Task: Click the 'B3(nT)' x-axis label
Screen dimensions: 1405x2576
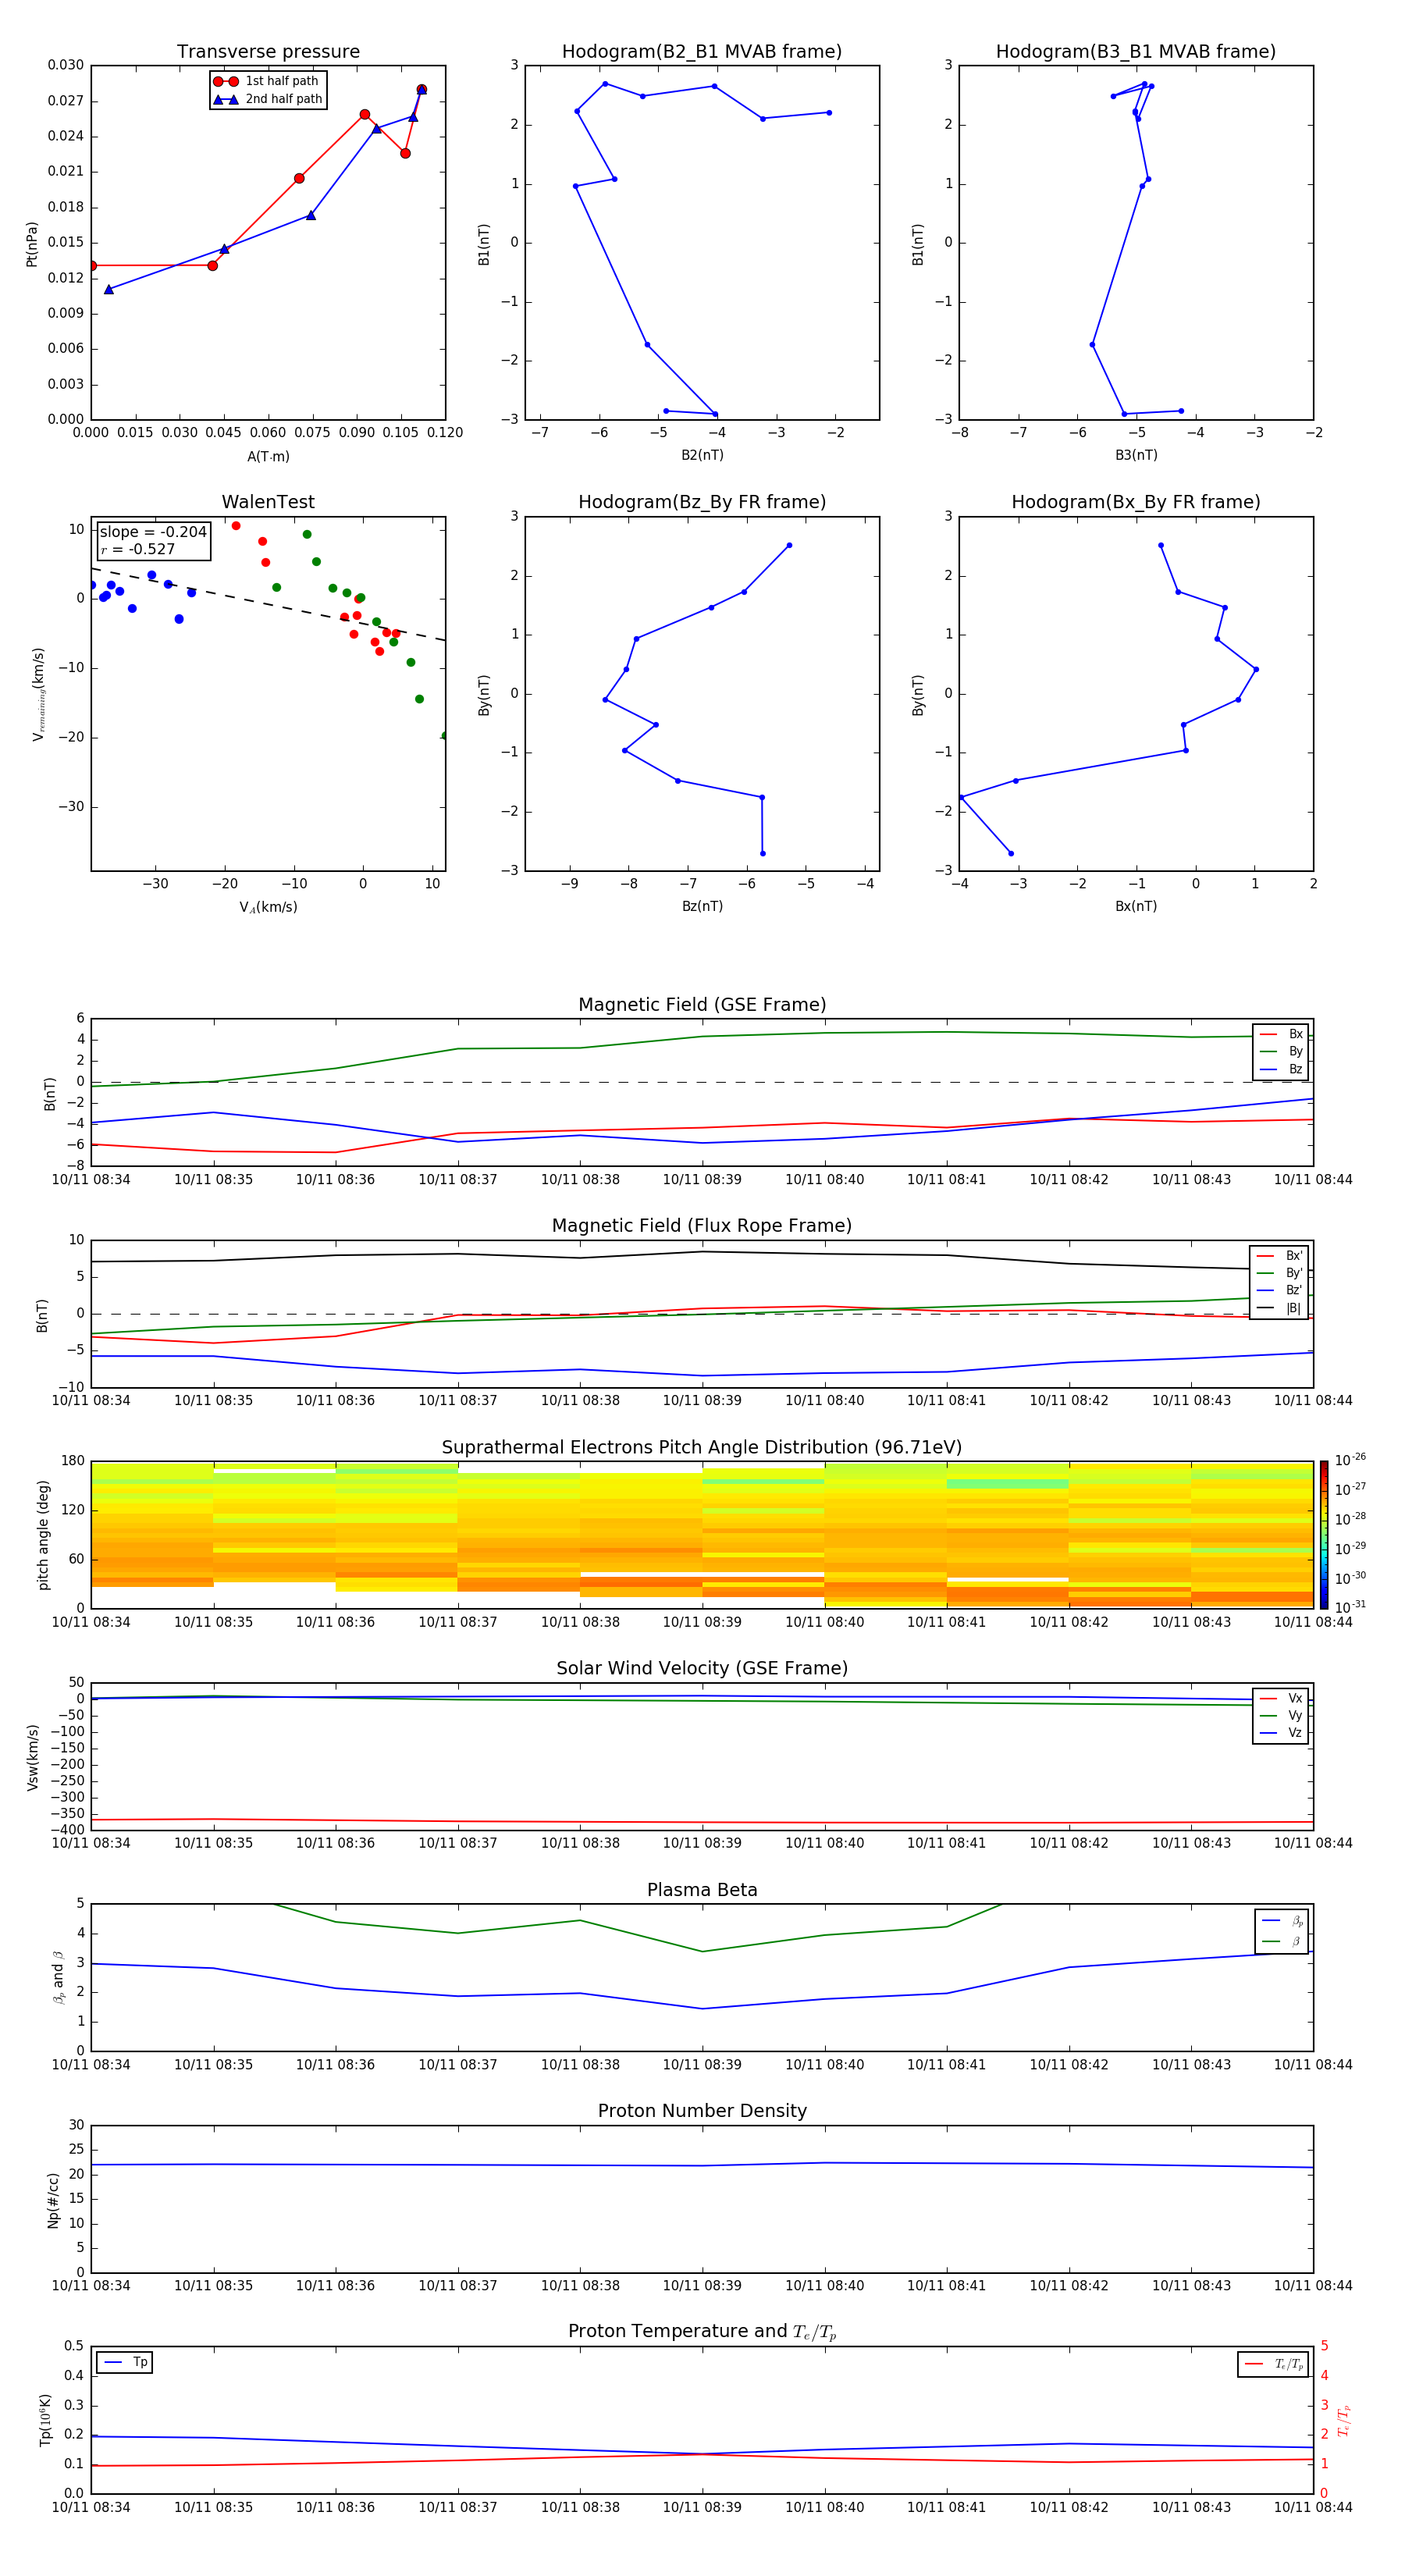Action: [x=1136, y=455]
